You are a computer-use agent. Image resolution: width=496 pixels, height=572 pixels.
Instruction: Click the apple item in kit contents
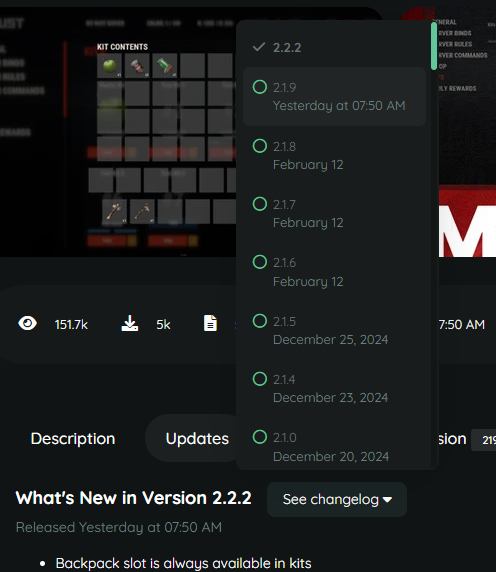coord(109,66)
